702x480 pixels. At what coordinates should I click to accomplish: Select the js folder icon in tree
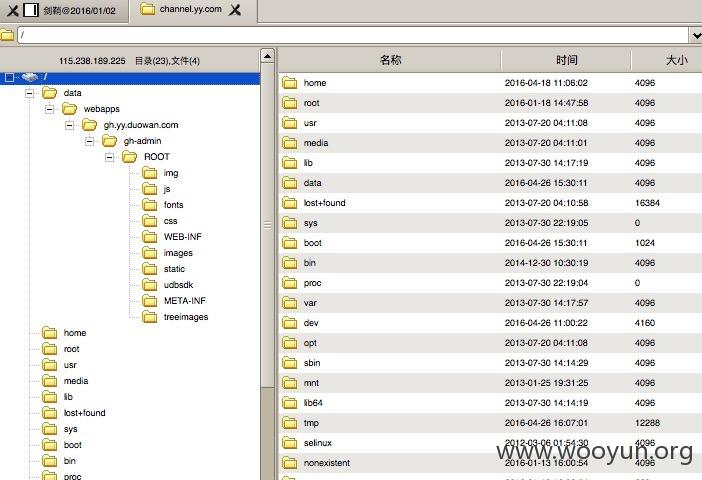pos(150,189)
